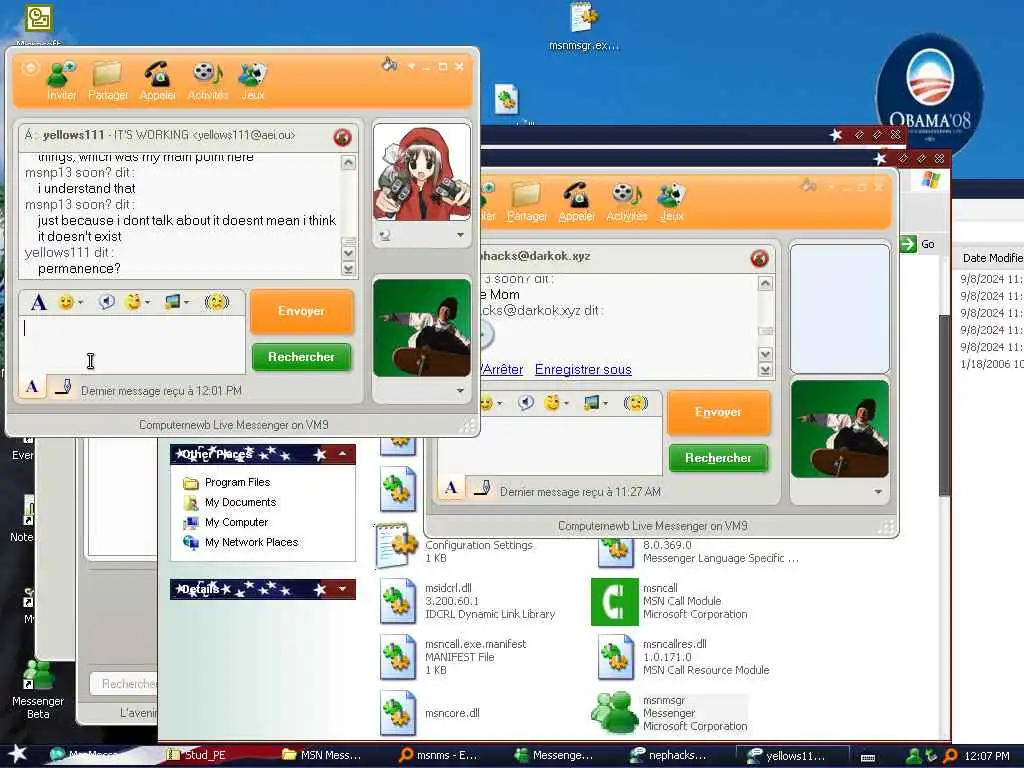Select wink icon in nephacks chat toolbar
The height and width of the screenshot is (768, 1024).
click(552, 403)
